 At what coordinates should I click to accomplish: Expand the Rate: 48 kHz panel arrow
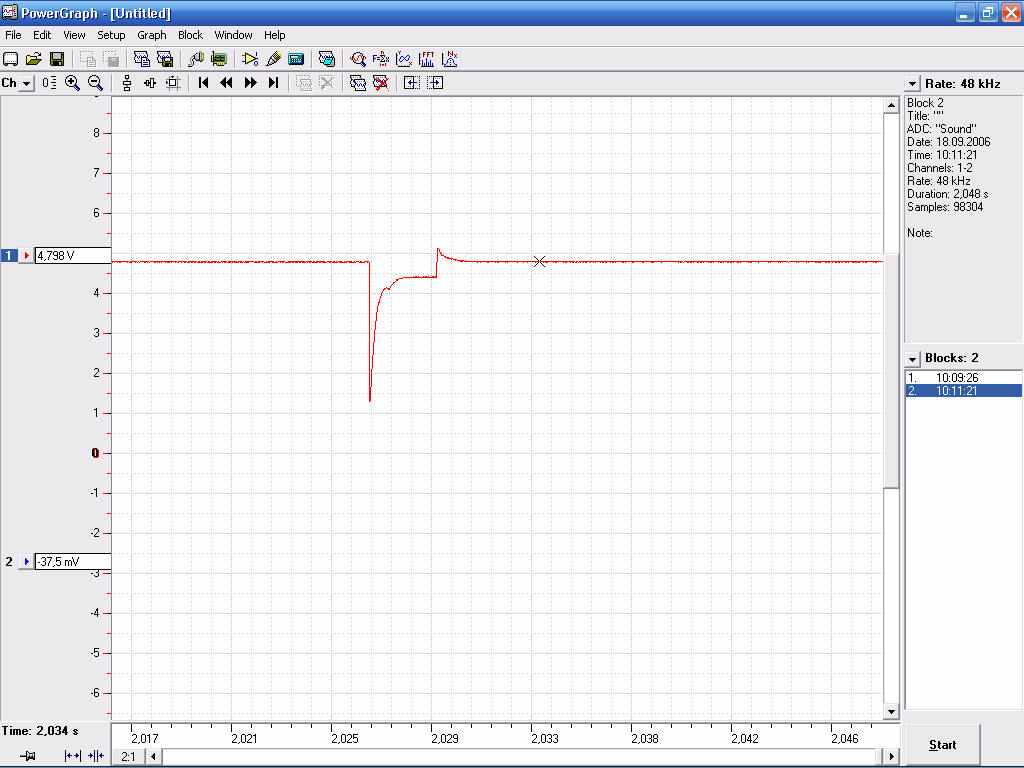click(x=912, y=84)
